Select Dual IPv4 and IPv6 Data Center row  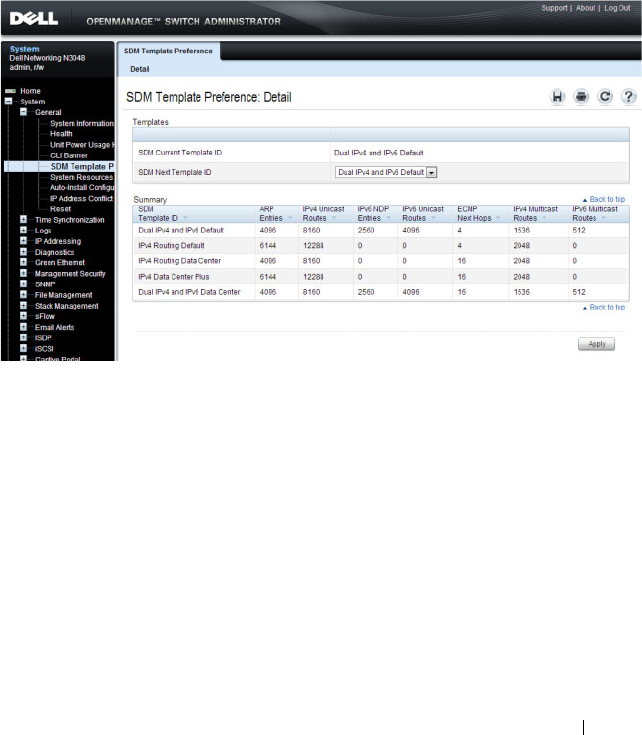tap(381, 292)
